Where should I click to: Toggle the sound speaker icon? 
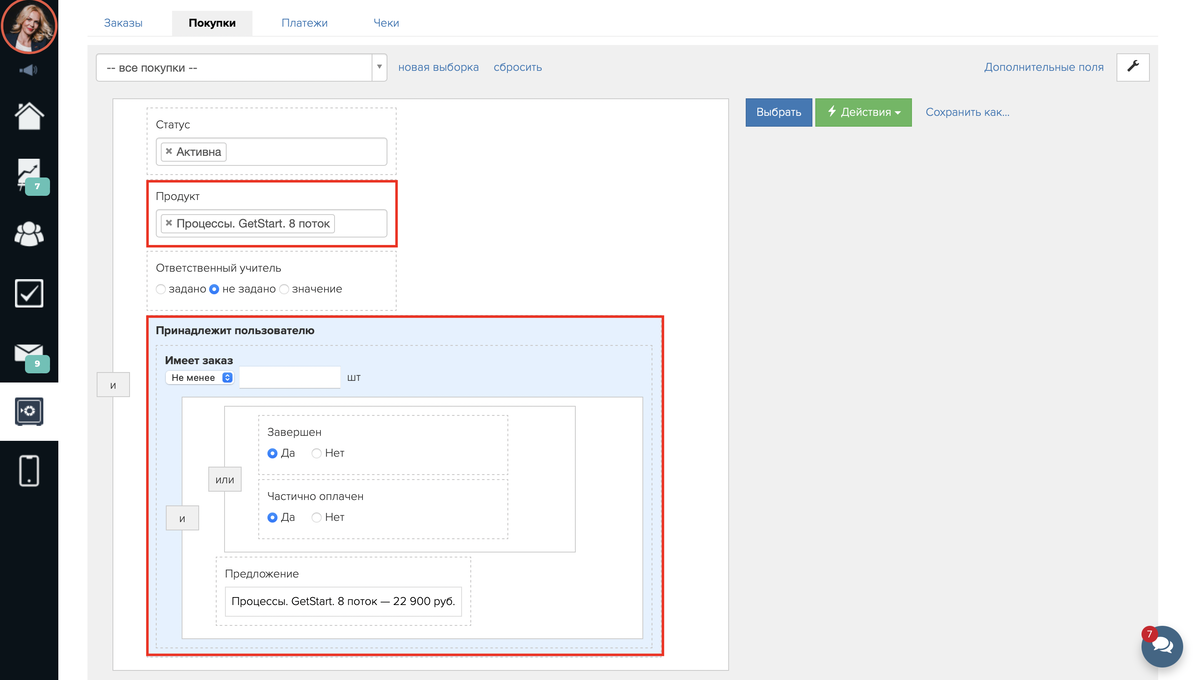pos(29,70)
